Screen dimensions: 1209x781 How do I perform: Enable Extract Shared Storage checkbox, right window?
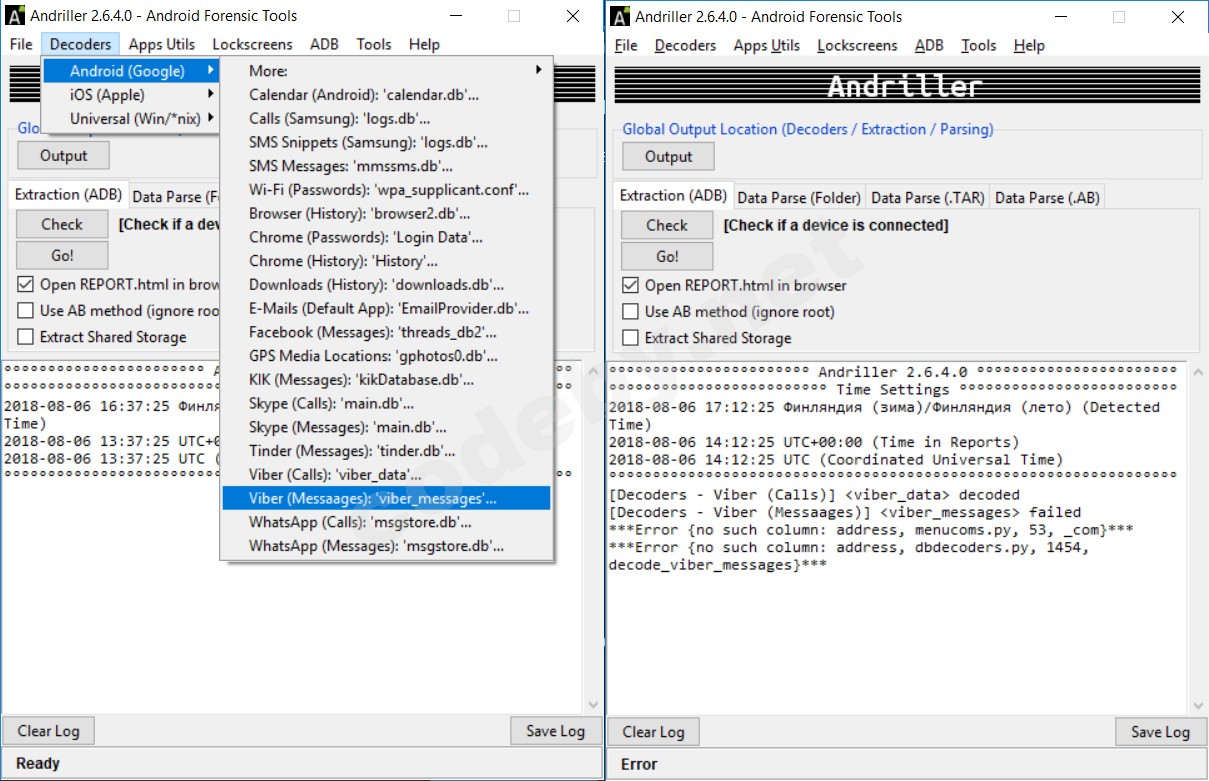pos(630,338)
